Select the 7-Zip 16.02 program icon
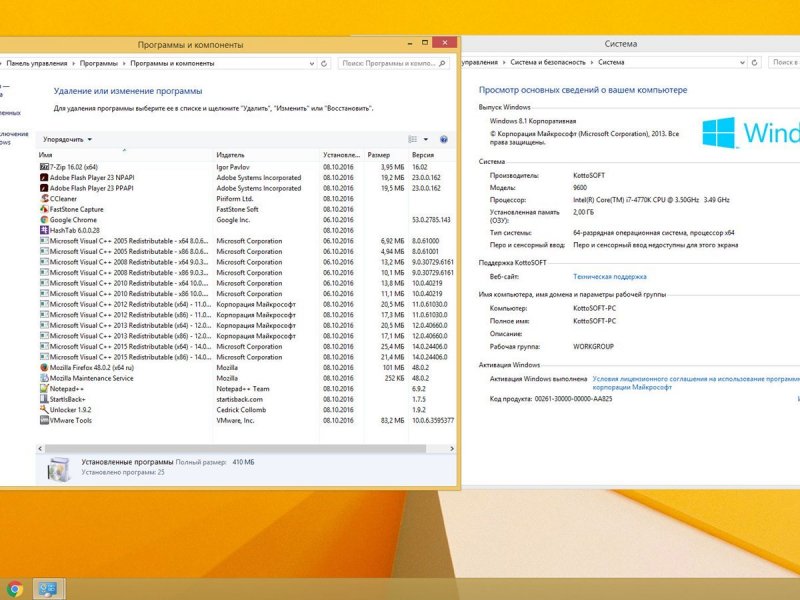The width and height of the screenshot is (800, 600). point(44,167)
